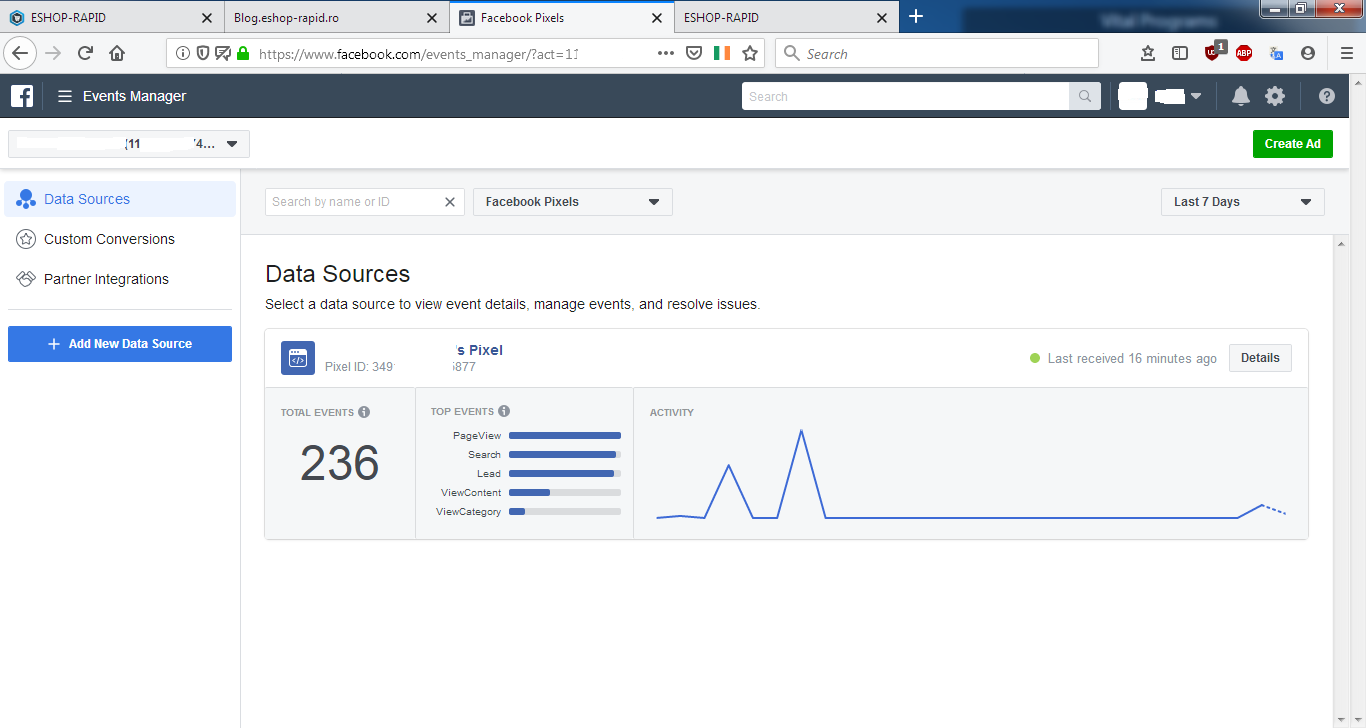The width and height of the screenshot is (1366, 728).
Task: Expand the profile account dropdown arrow
Action: tap(1196, 96)
